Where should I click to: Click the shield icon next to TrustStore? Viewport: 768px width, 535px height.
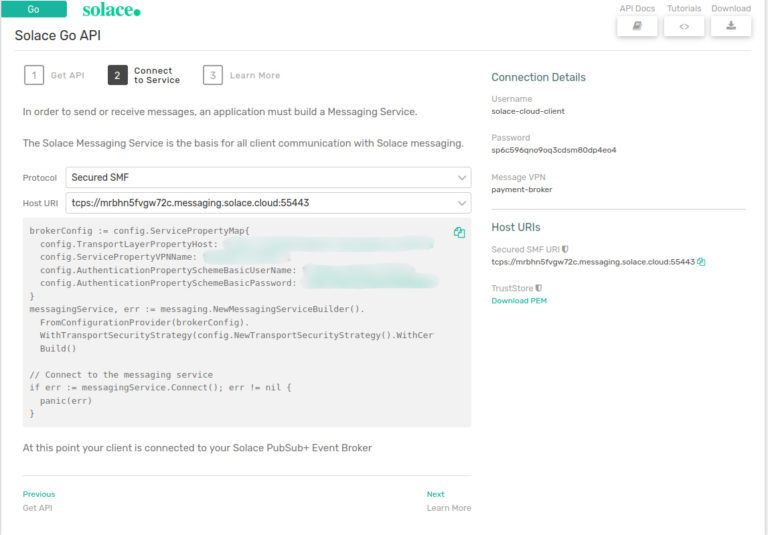pyautogui.click(x=539, y=288)
